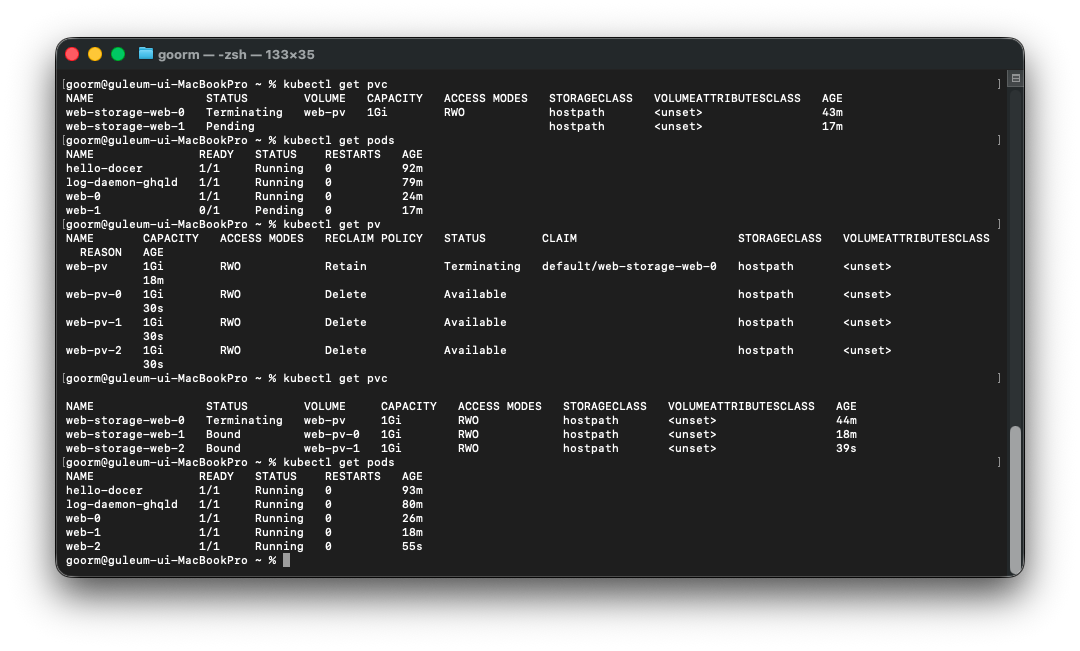The image size is (1080, 651).
Task: Click 'web-pv-1' in the web-storage-web-2 row
Action: [x=331, y=448]
